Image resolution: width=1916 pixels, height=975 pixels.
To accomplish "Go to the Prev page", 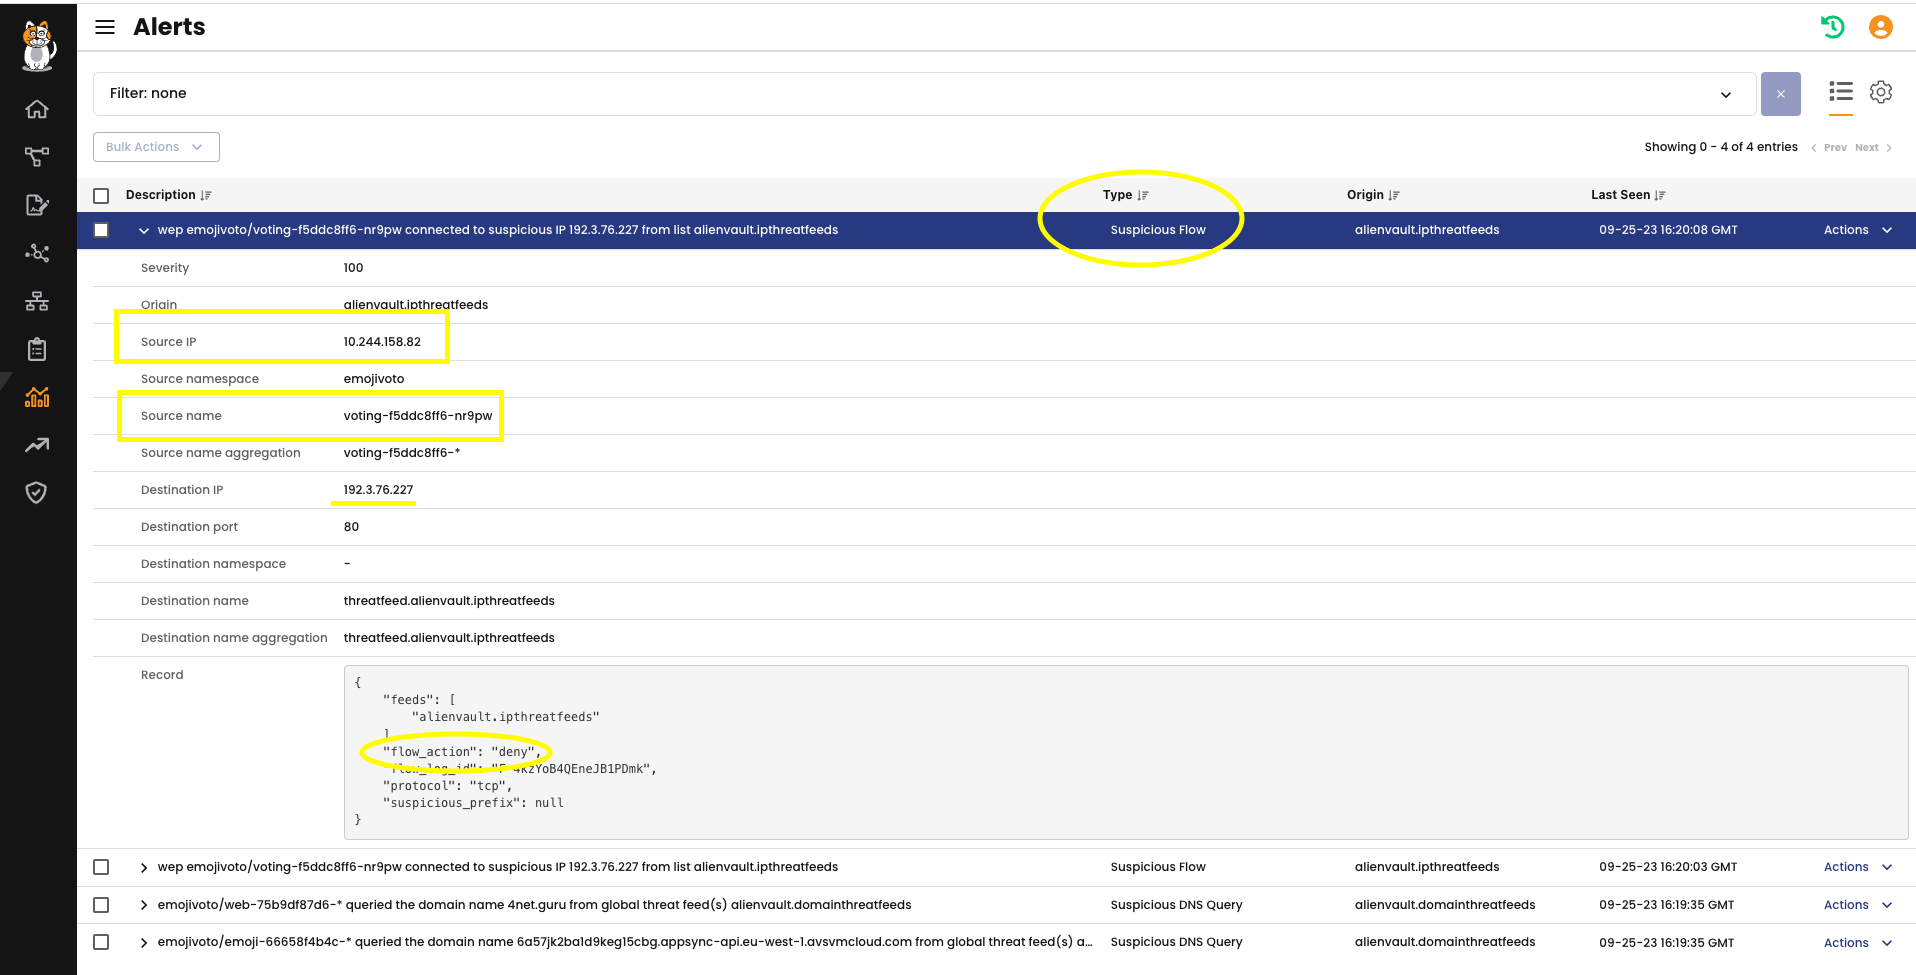I will click(1829, 148).
